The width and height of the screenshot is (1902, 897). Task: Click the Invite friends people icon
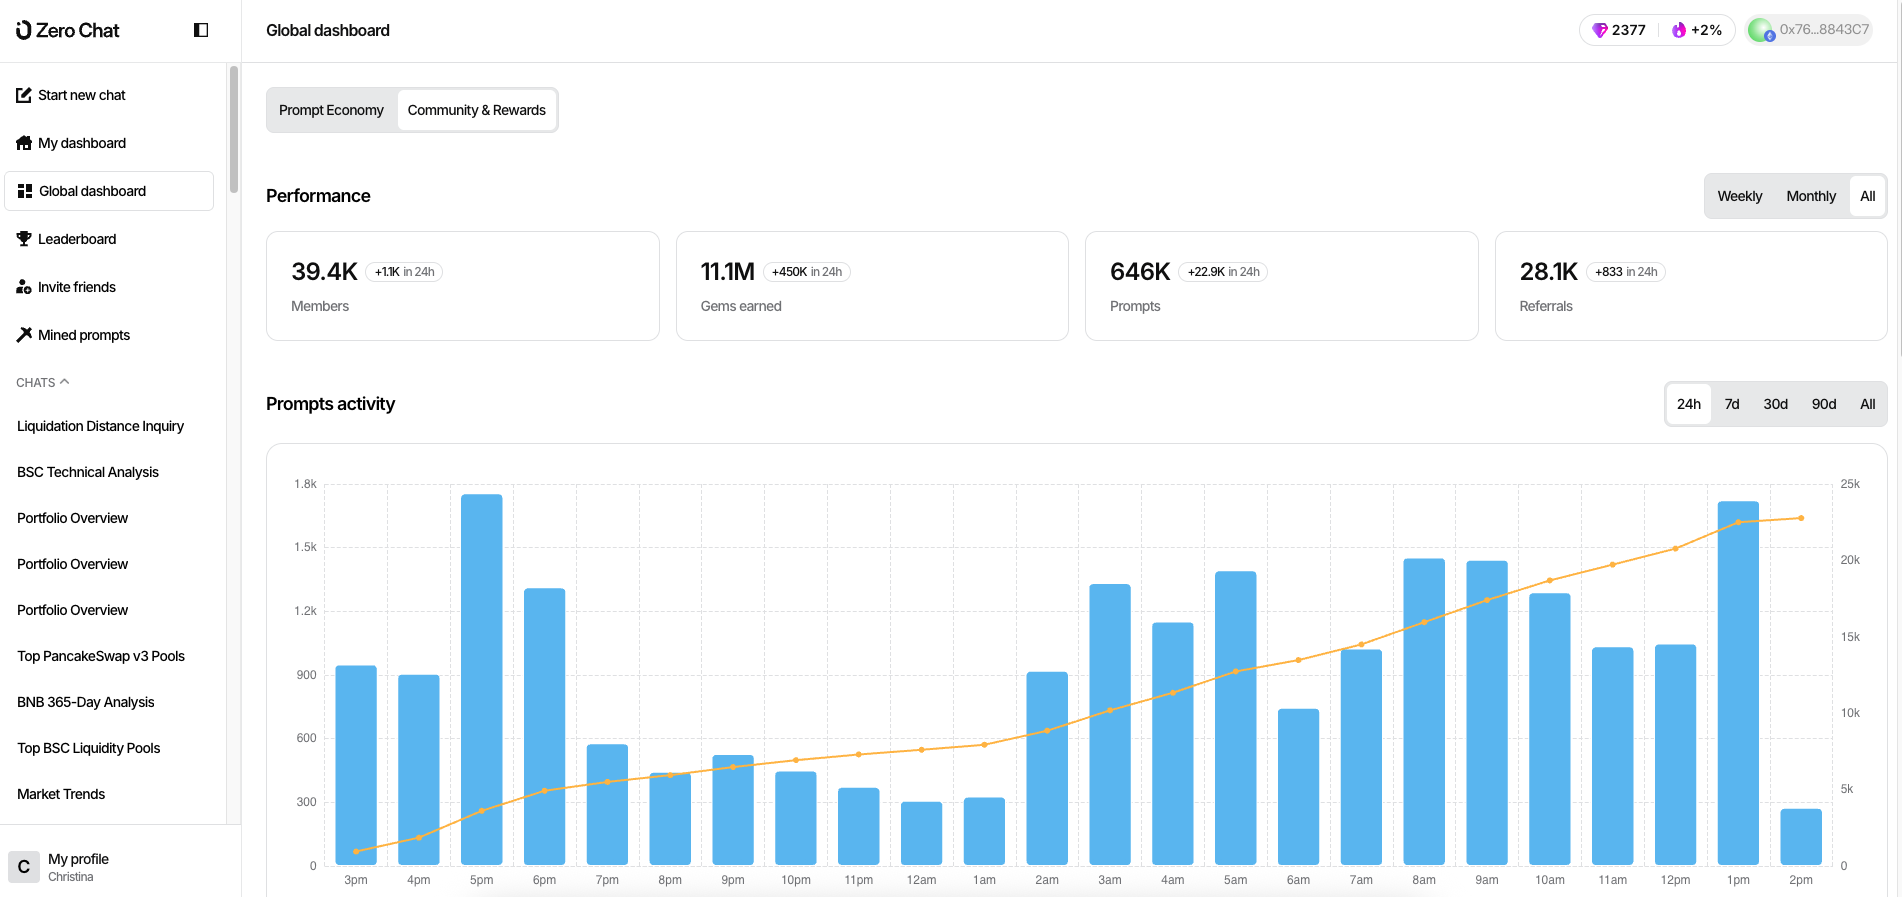[24, 287]
